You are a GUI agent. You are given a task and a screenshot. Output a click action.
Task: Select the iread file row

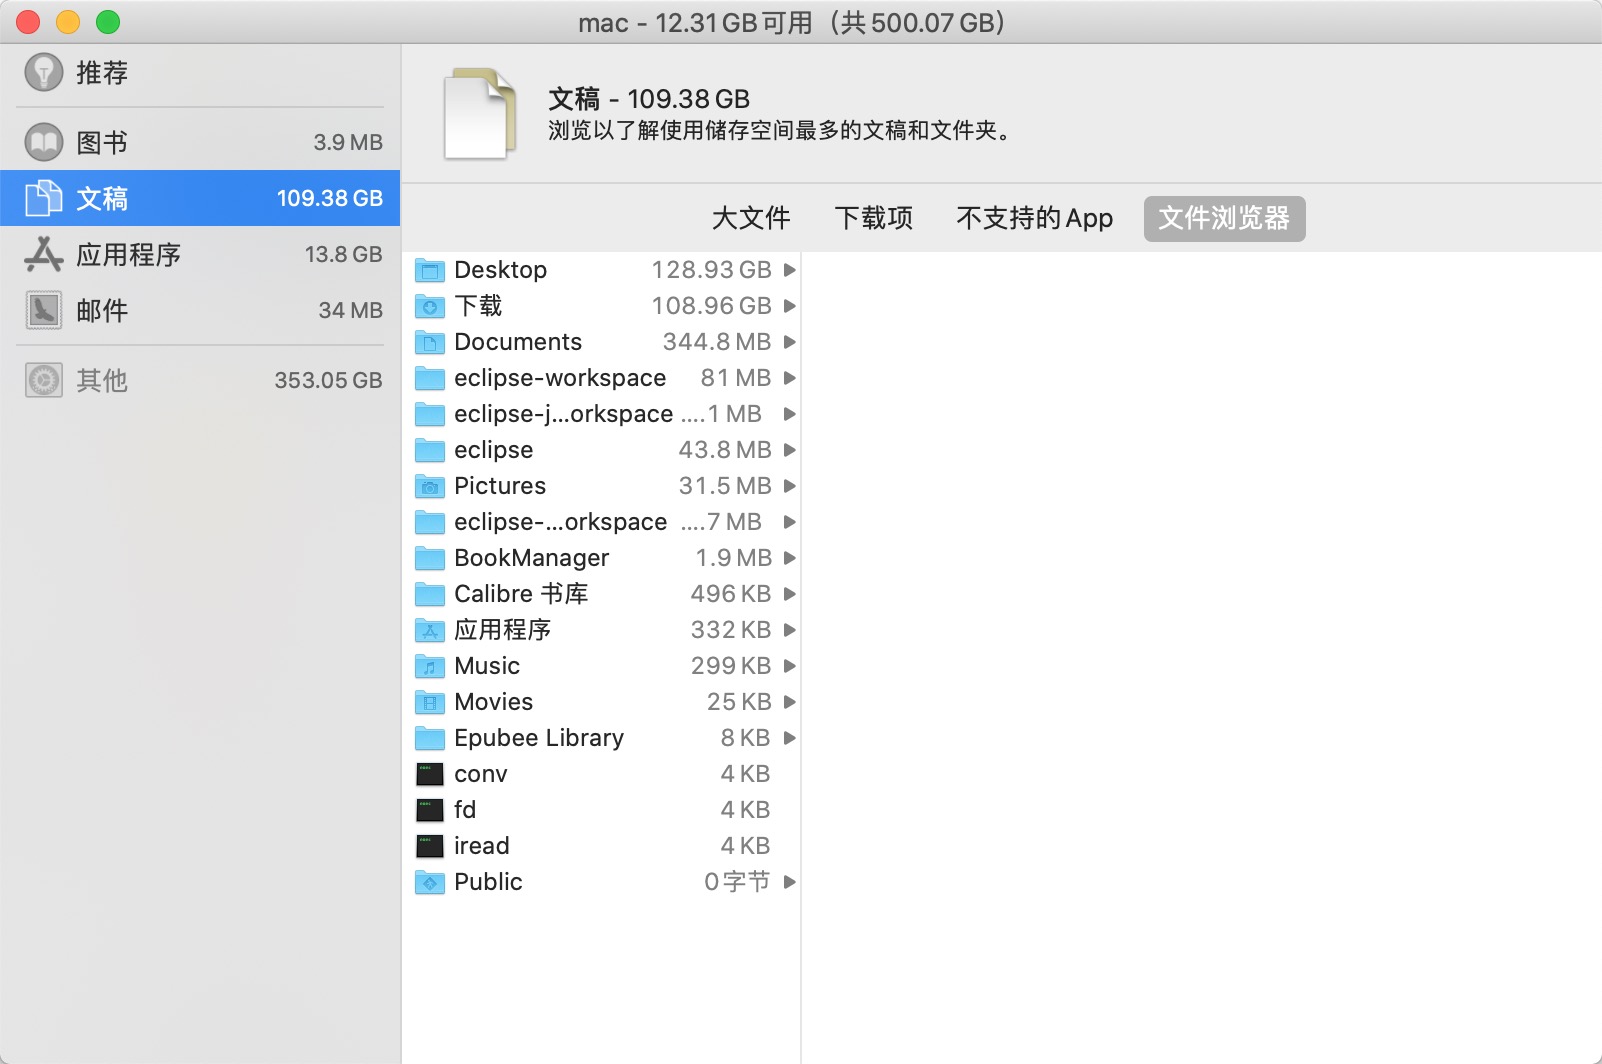point(600,846)
